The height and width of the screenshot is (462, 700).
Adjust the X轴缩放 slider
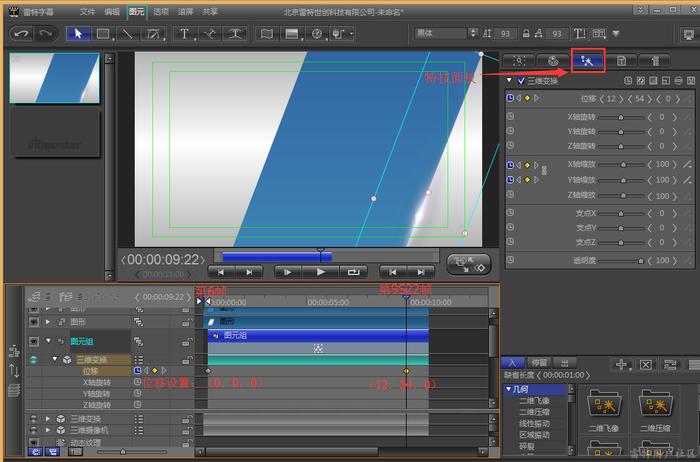pyautogui.click(x=621, y=165)
